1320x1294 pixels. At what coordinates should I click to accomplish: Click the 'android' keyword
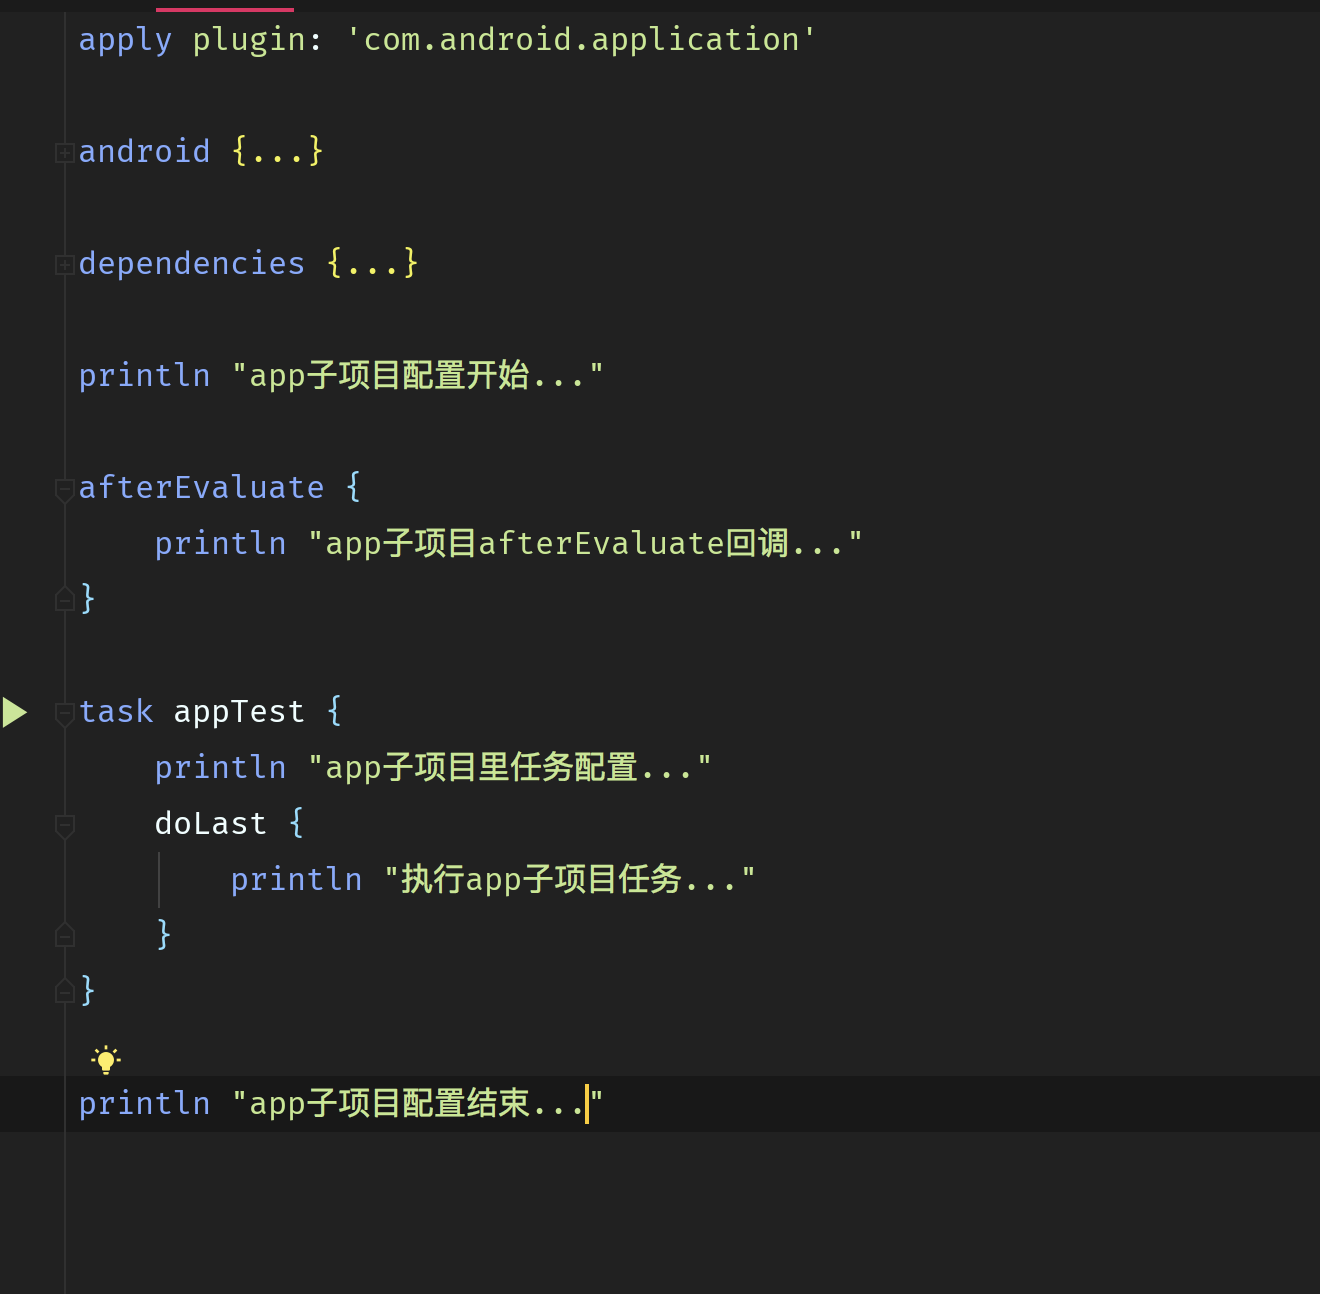point(145,152)
